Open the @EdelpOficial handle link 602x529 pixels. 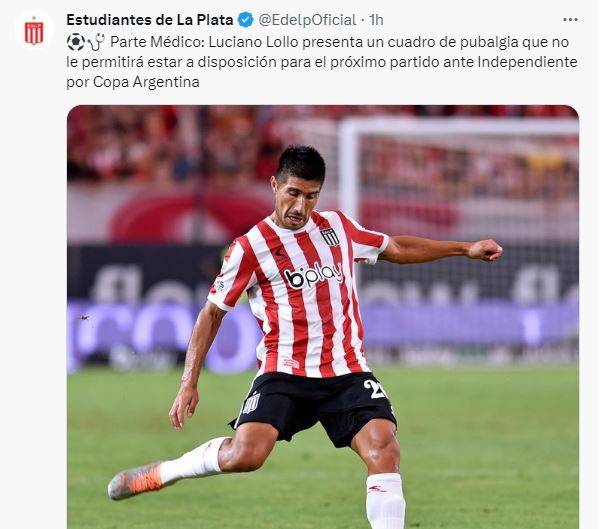pyautogui.click(x=307, y=20)
